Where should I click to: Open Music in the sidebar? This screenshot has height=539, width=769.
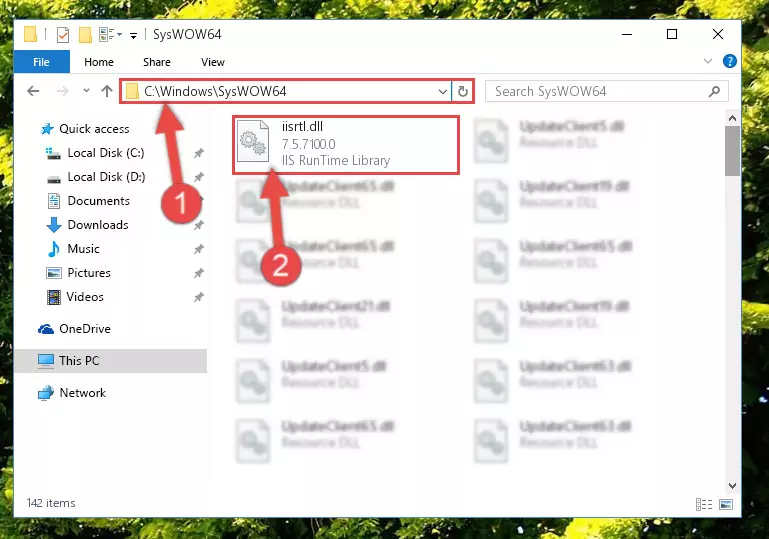pos(83,249)
